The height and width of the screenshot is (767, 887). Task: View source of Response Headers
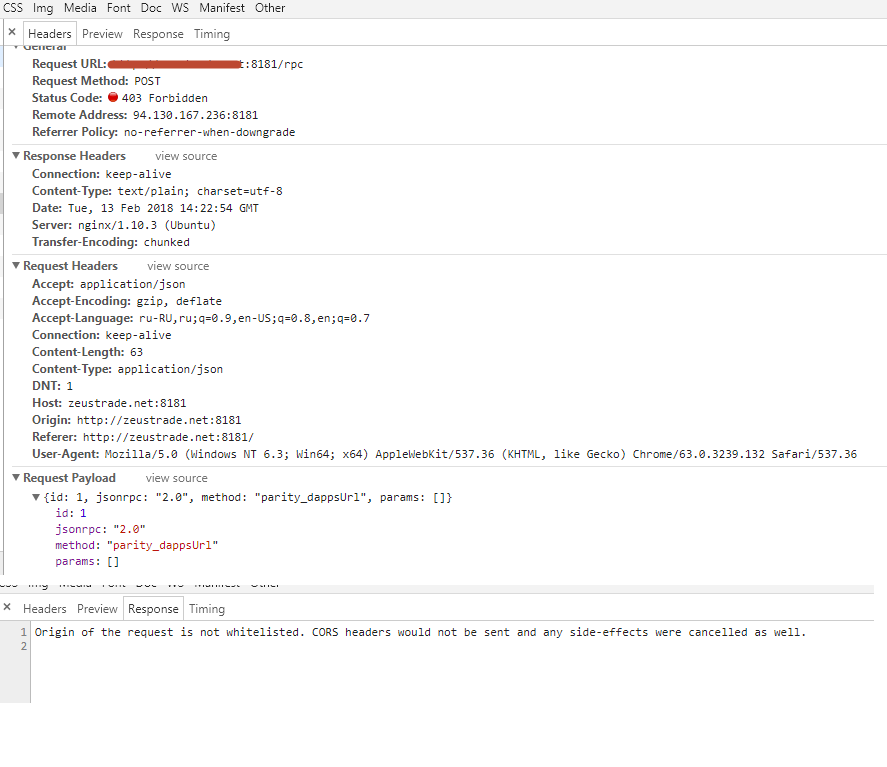click(186, 156)
